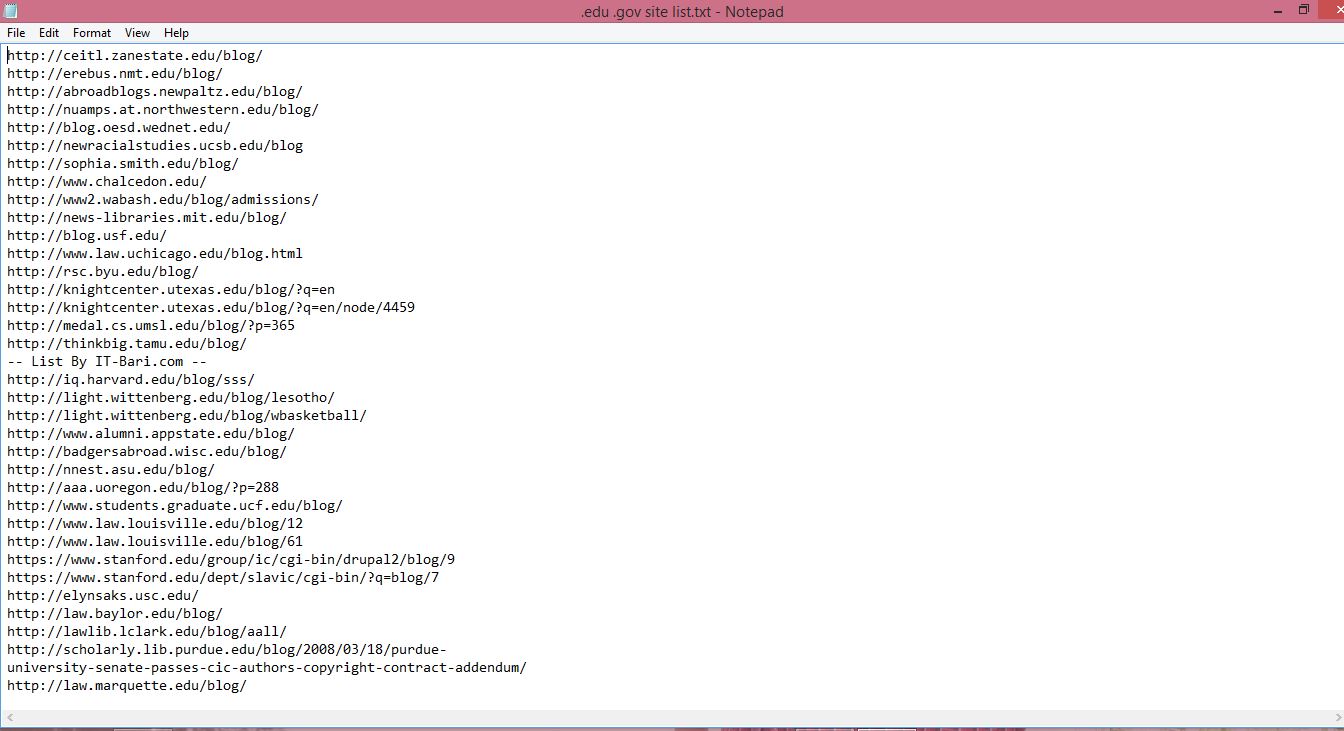Click the Notepad icon in the title bar
The height and width of the screenshot is (731, 1344).
point(11,11)
